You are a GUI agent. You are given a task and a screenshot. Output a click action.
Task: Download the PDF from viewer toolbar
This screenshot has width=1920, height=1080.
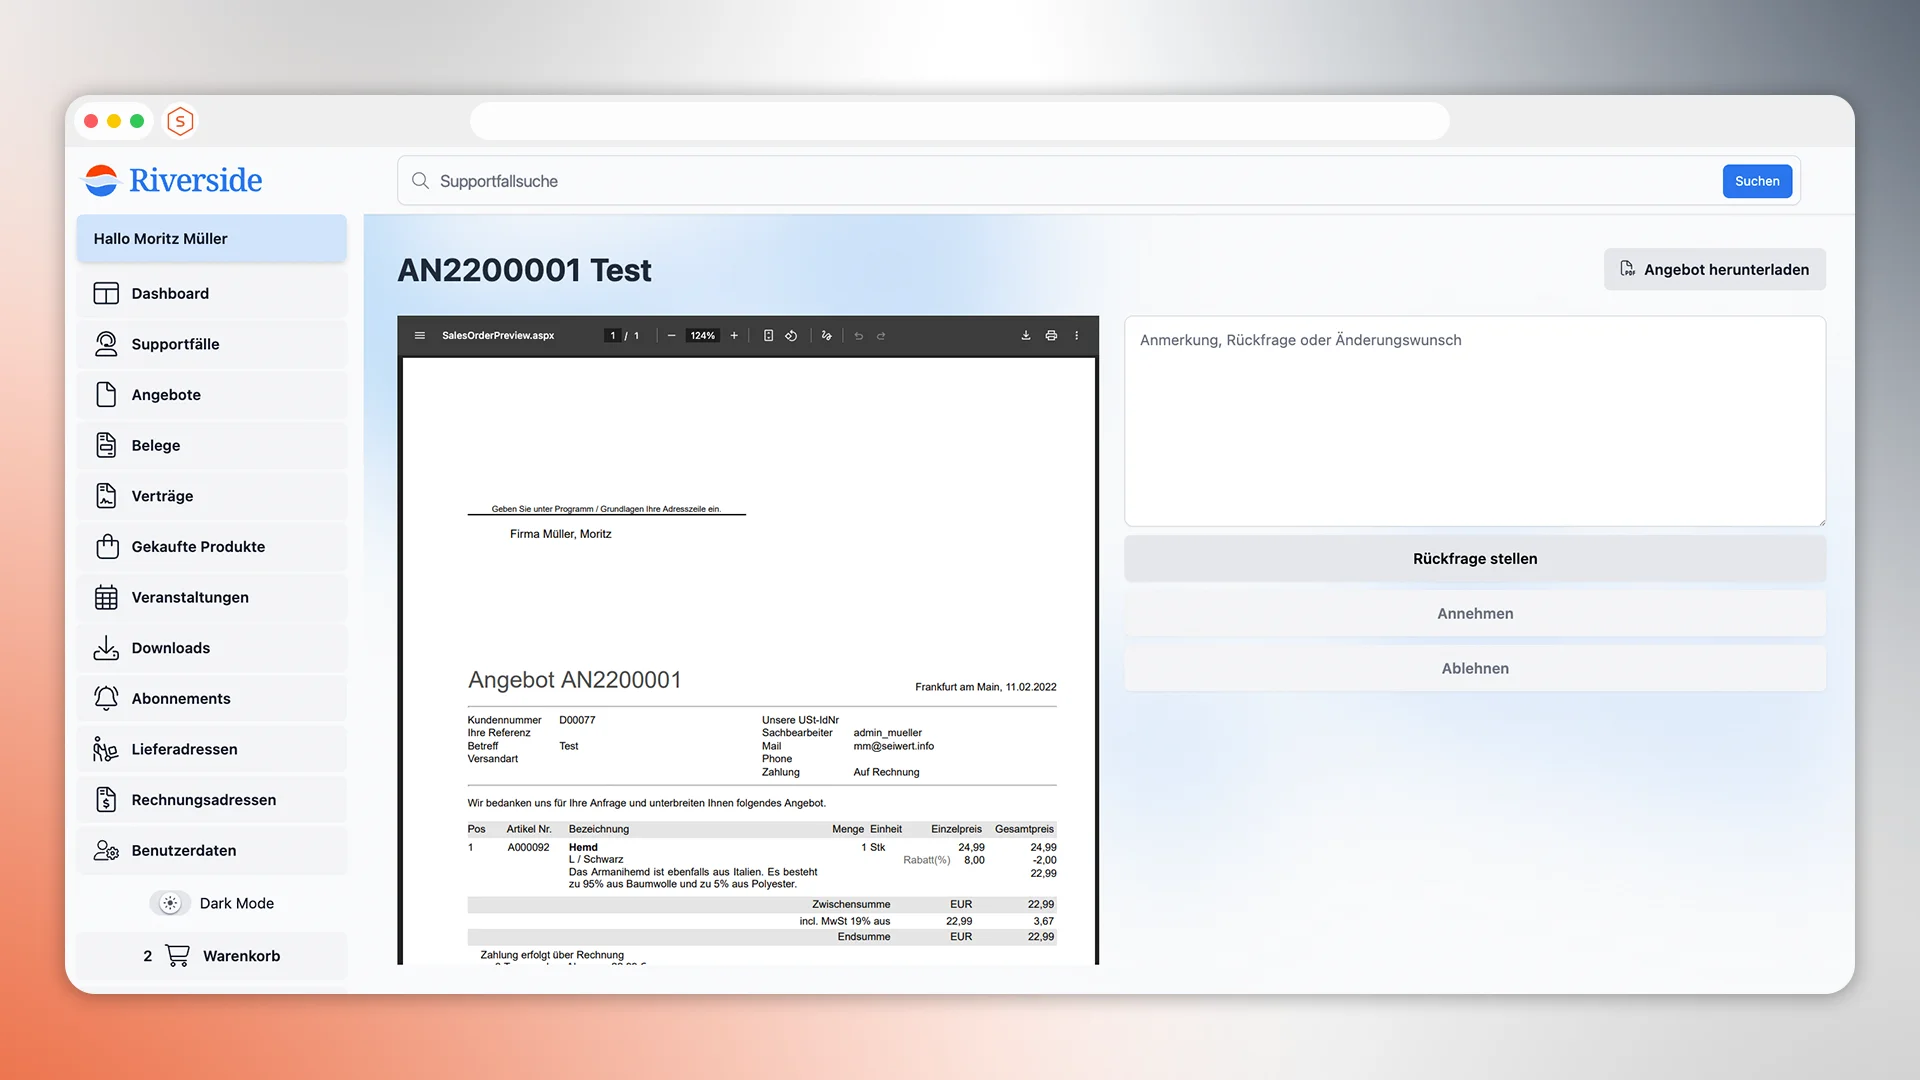1025,336
